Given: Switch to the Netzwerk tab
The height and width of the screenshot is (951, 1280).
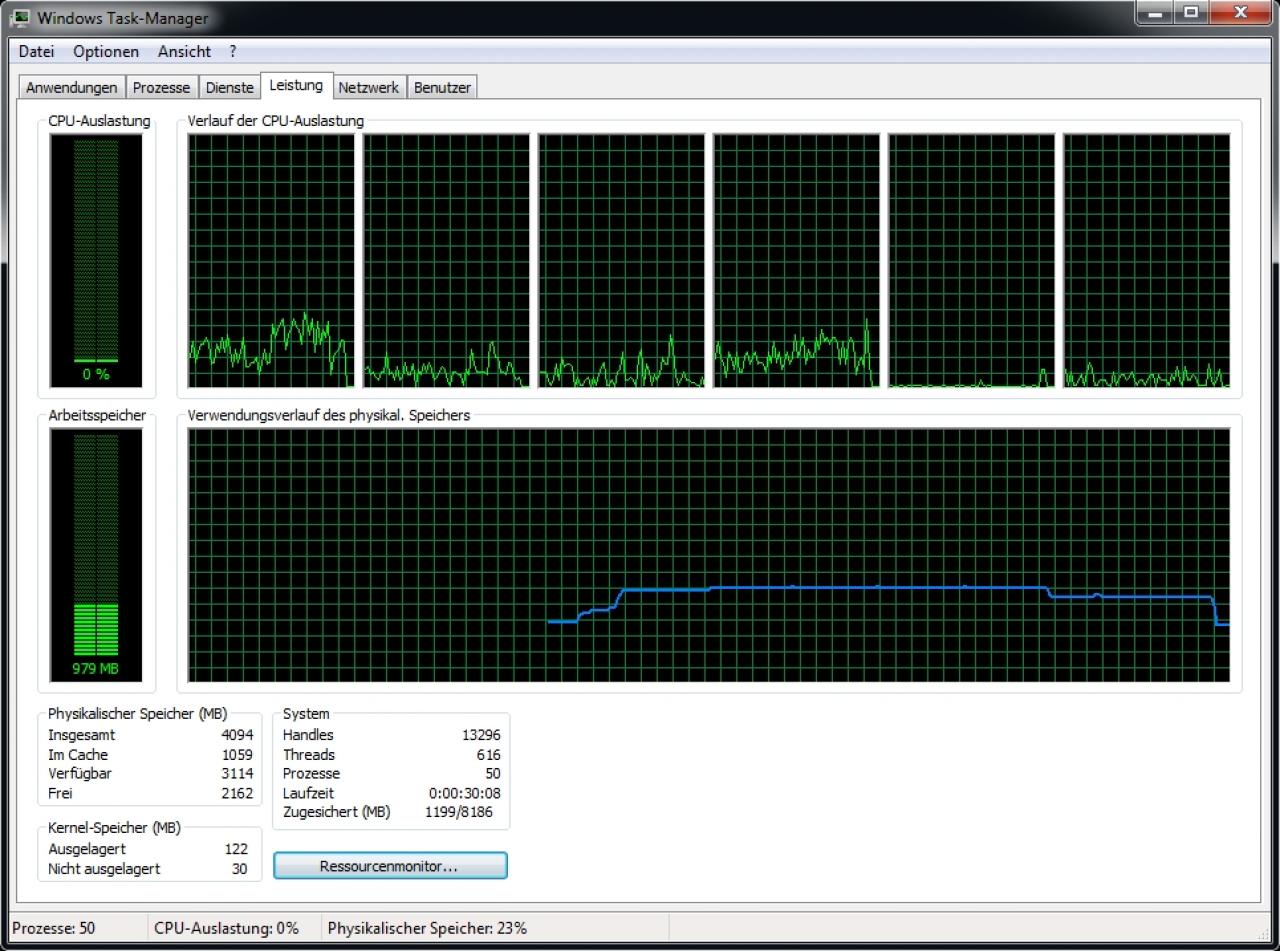Looking at the screenshot, I should [368, 87].
